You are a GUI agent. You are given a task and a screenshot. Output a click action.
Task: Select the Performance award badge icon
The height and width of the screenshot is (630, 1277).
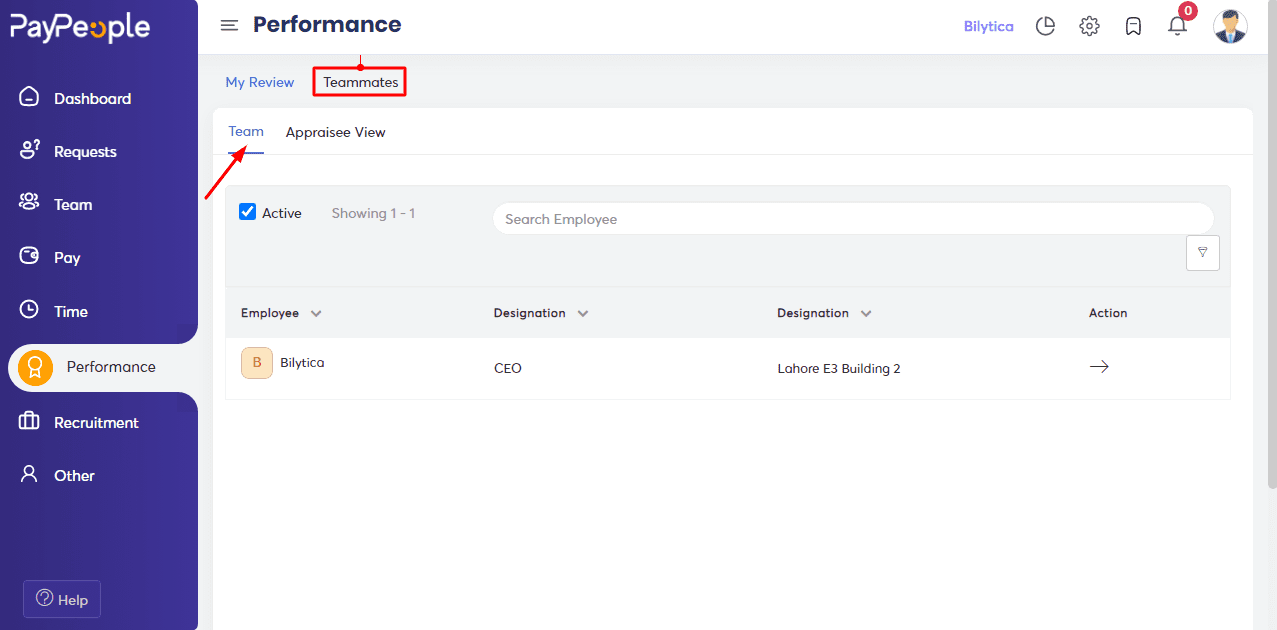tap(35, 367)
